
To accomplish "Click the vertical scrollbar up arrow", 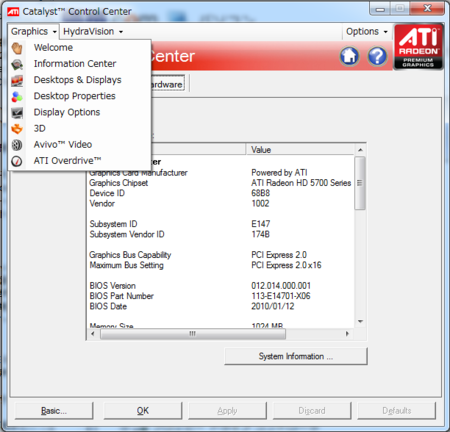I will point(360,150).
